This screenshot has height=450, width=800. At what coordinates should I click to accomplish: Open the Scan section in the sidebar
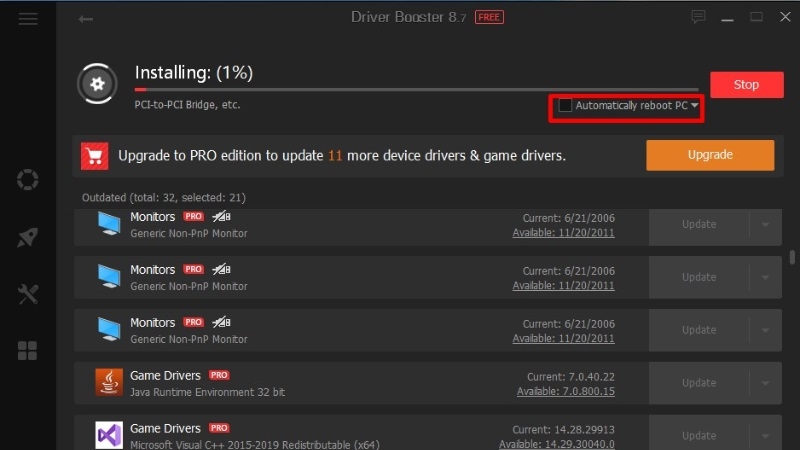coord(28,180)
